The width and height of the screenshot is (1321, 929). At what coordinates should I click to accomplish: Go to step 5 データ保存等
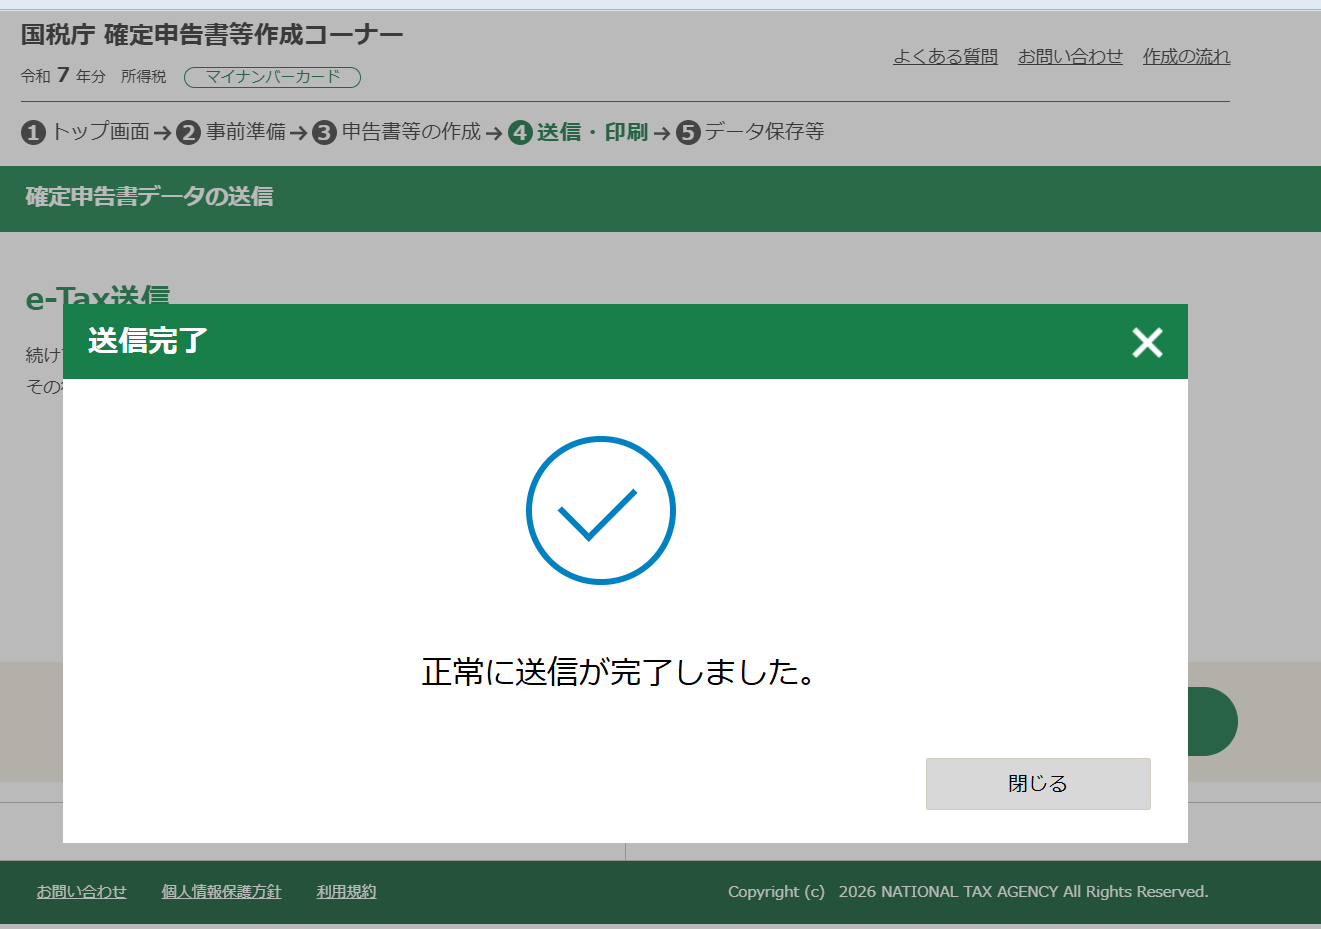point(751,132)
